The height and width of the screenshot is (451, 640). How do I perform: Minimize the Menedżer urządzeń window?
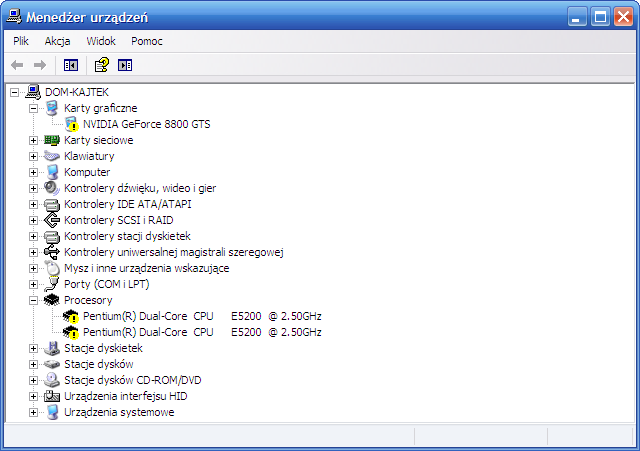click(577, 17)
